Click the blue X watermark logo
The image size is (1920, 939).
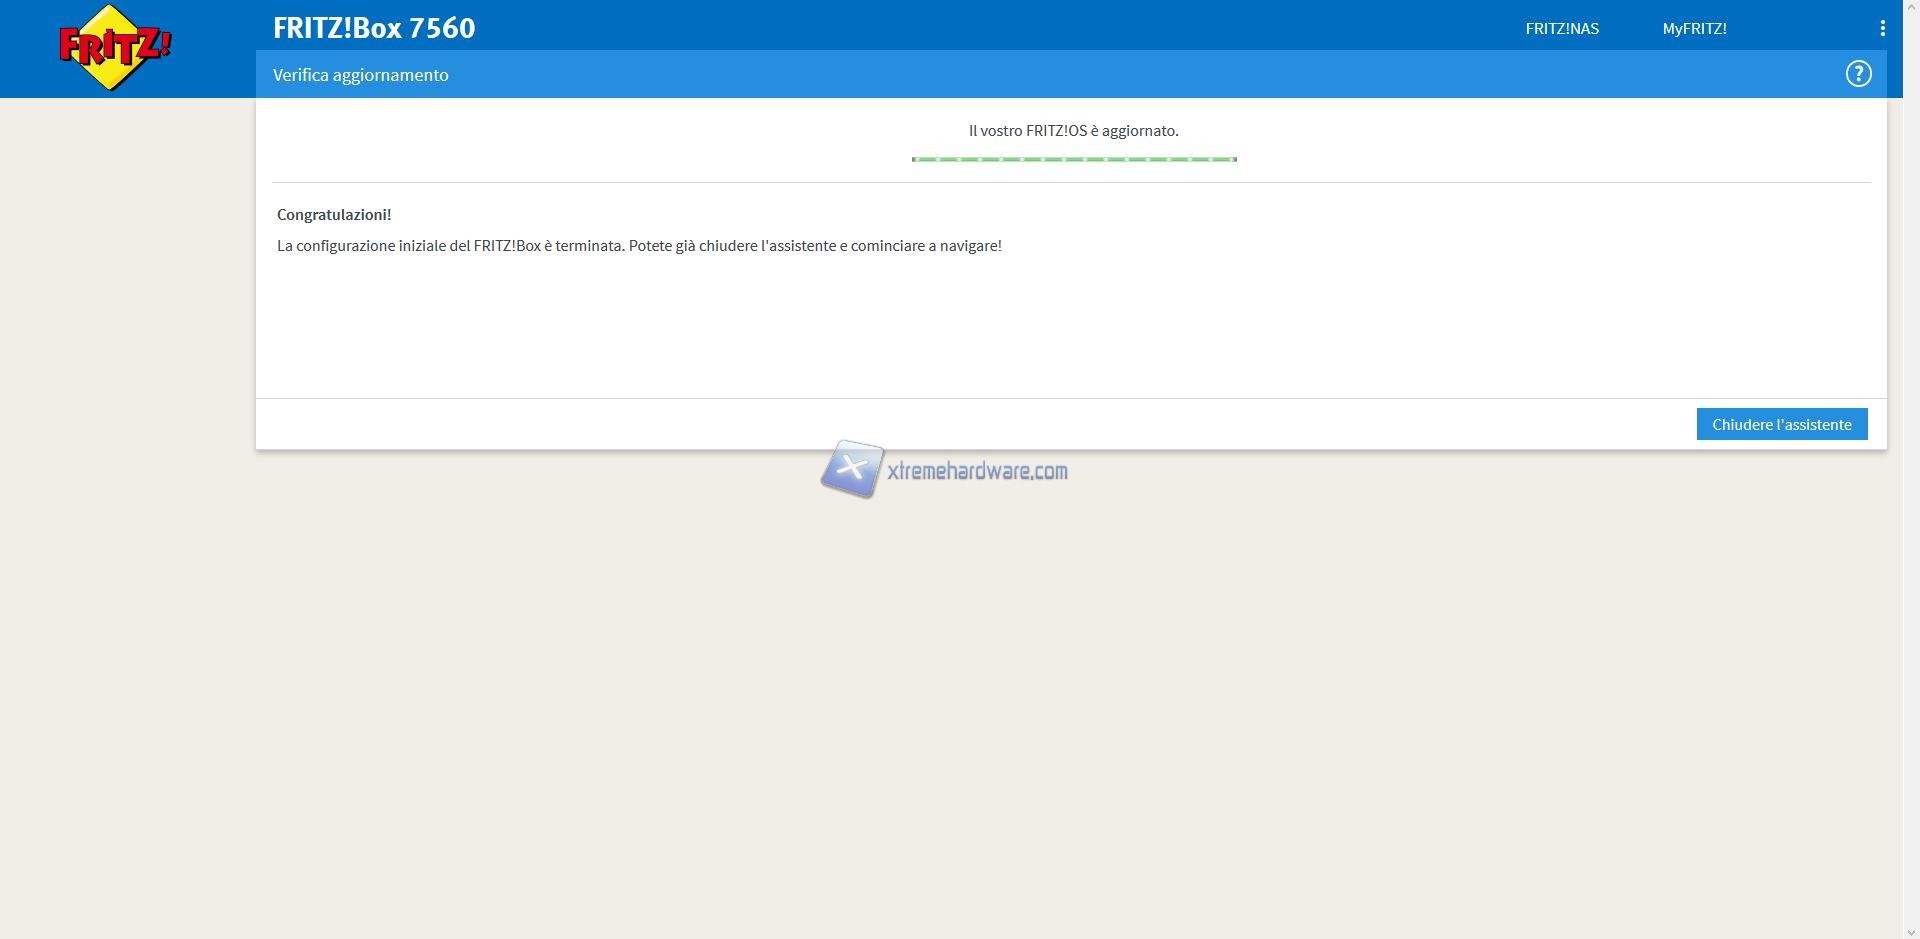(852, 468)
